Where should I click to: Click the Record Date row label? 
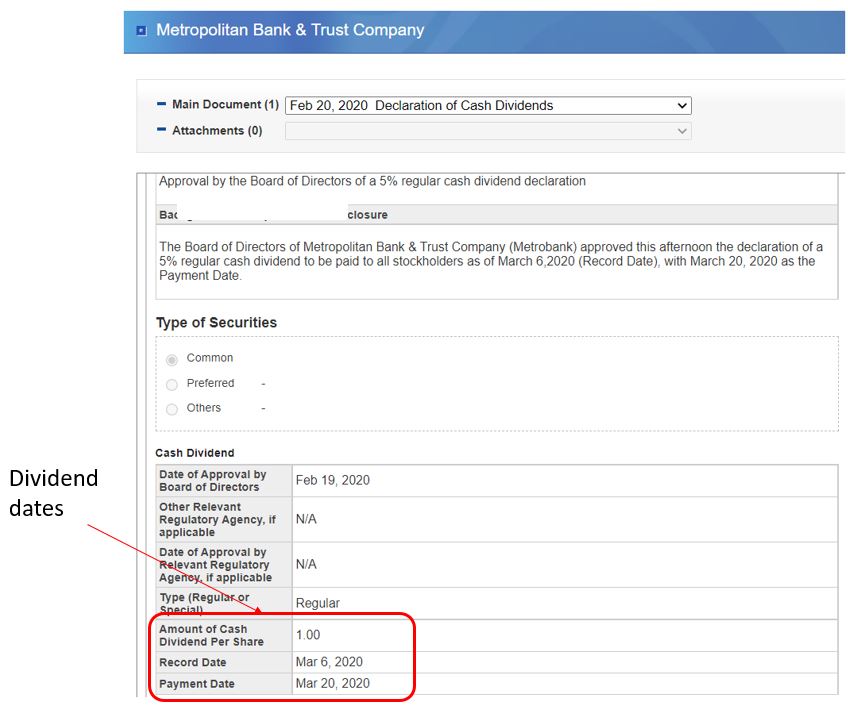(x=193, y=662)
